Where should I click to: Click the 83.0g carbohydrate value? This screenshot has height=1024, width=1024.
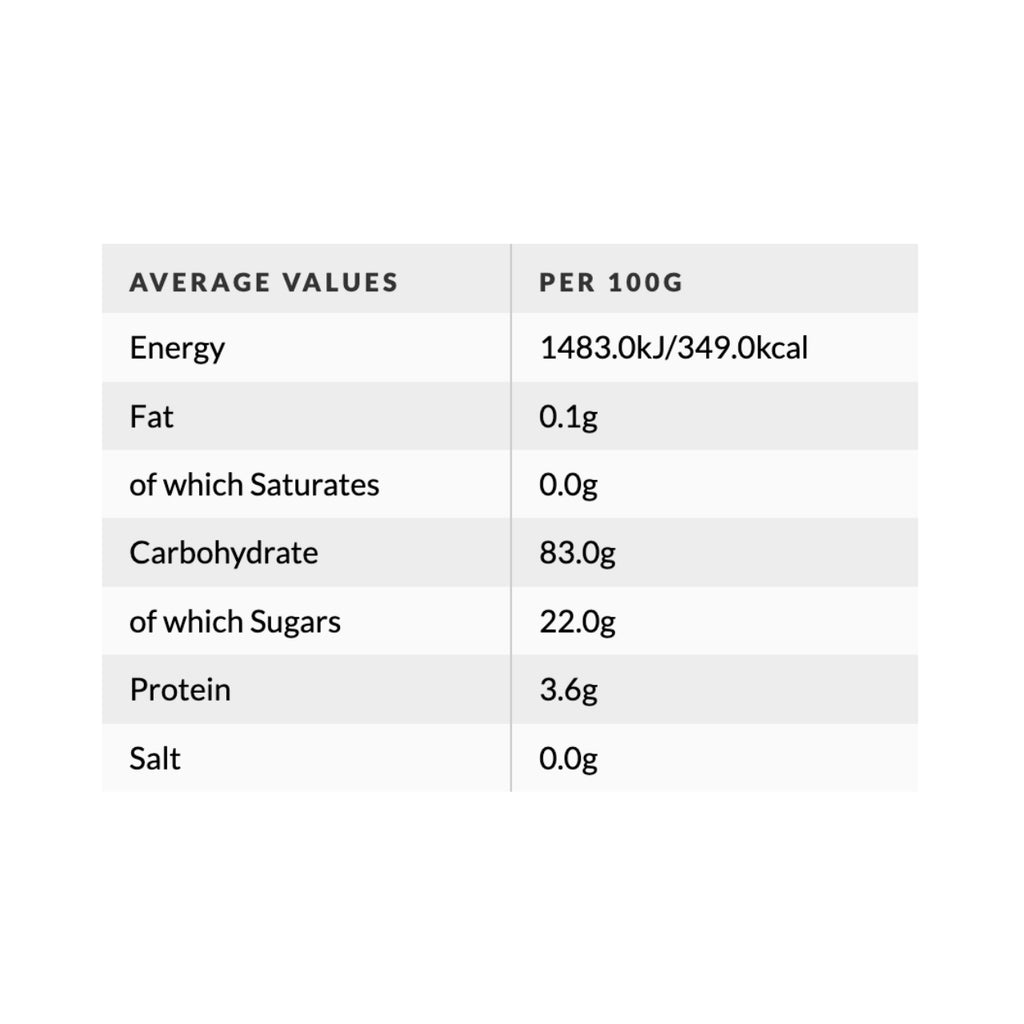(577, 553)
